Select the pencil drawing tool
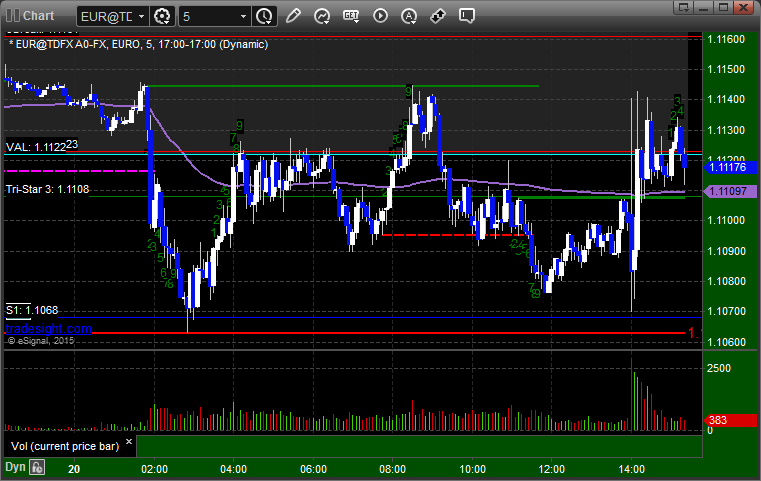The image size is (761, 481). coord(293,16)
